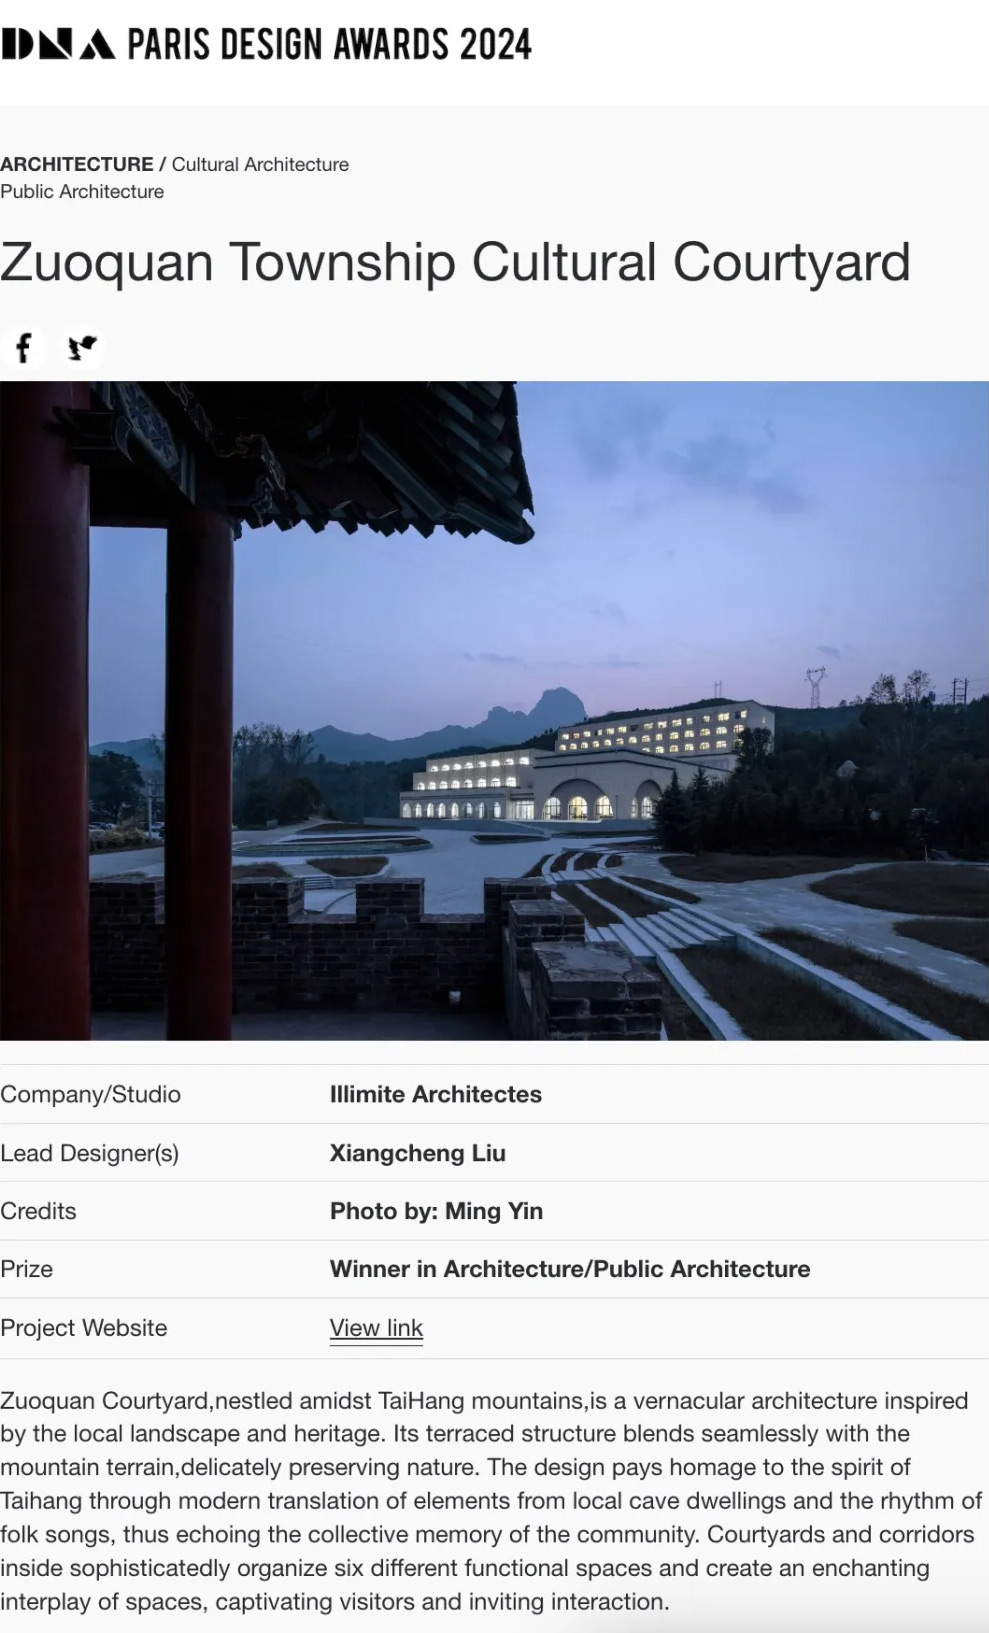Viewport: 989px width, 1633px height.
Task: Click the Illimite Architectes studio name
Action: click(435, 1094)
